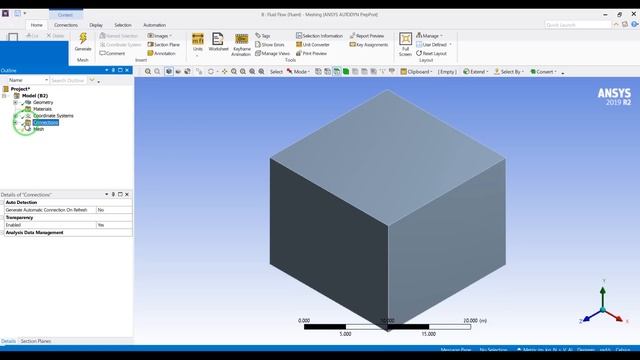Screen dimensions: 640x360
Task: Switch to the Home ribbon tab
Action: [36, 25]
